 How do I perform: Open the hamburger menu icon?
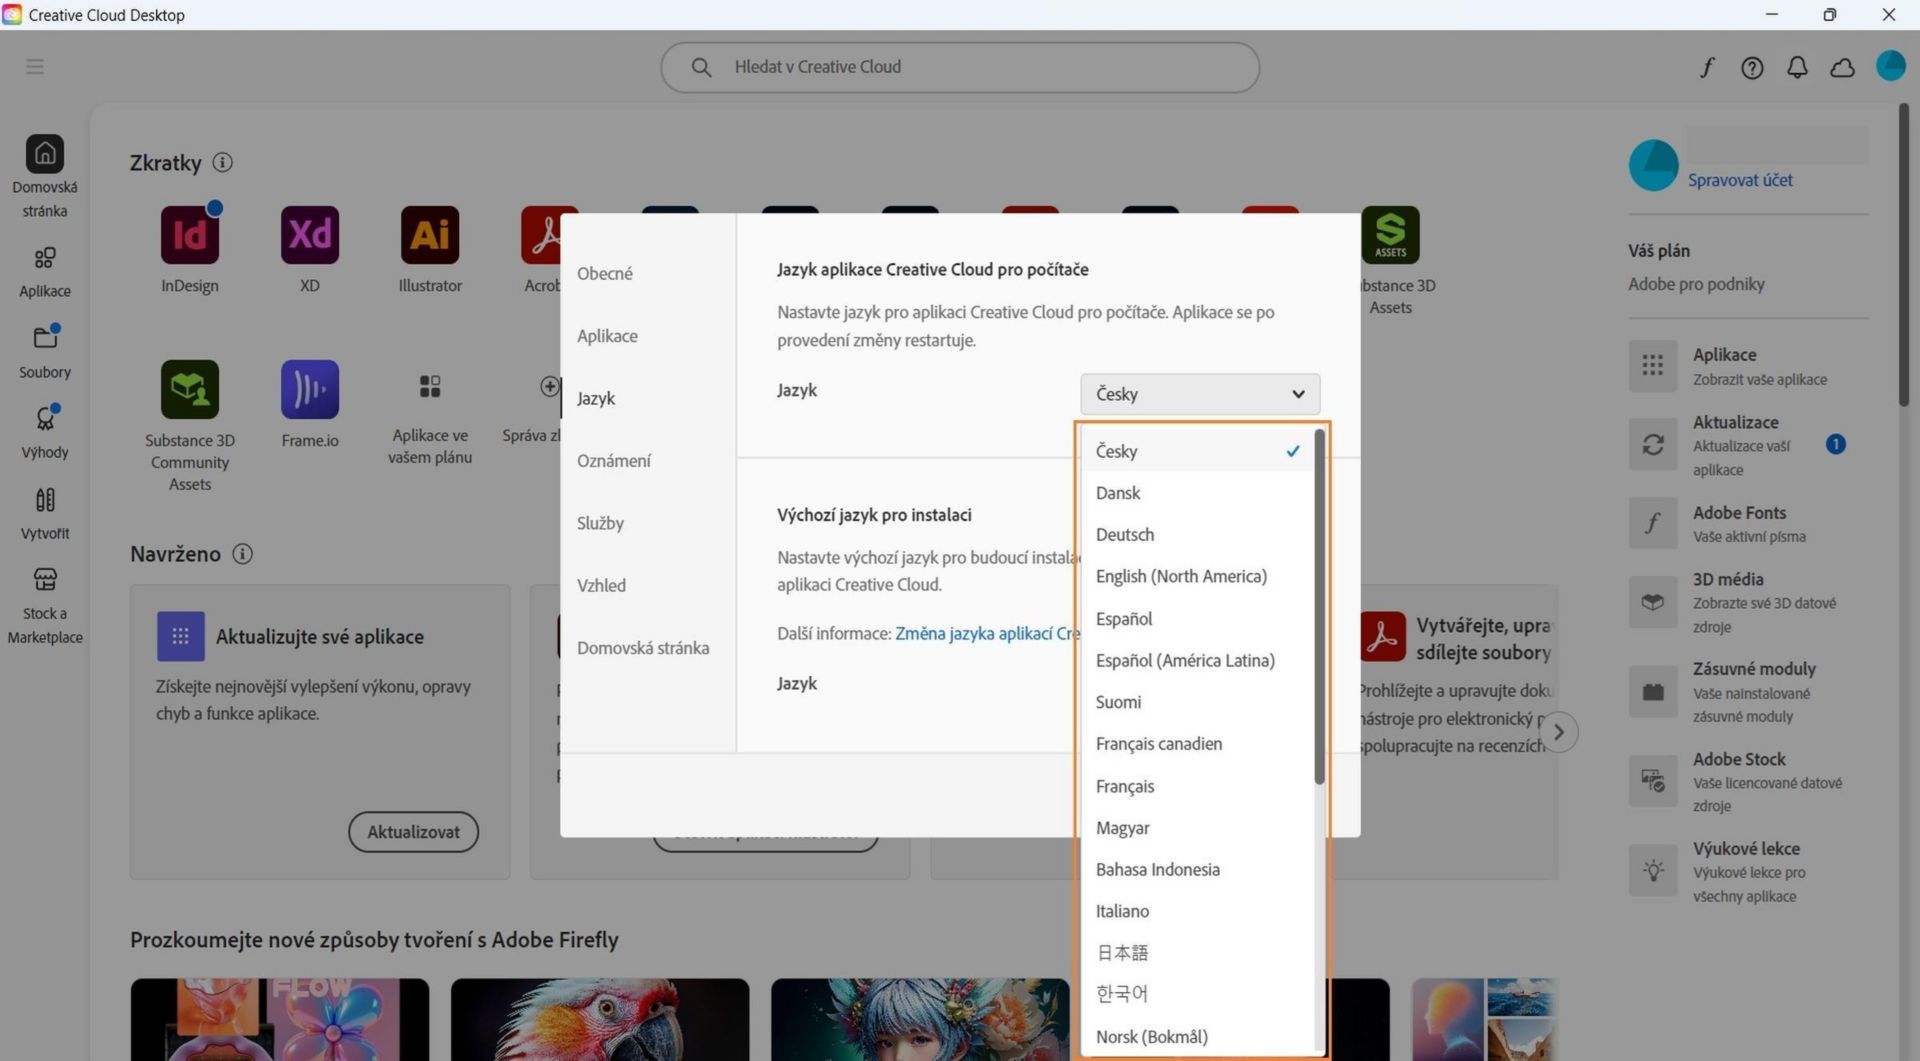[35, 67]
